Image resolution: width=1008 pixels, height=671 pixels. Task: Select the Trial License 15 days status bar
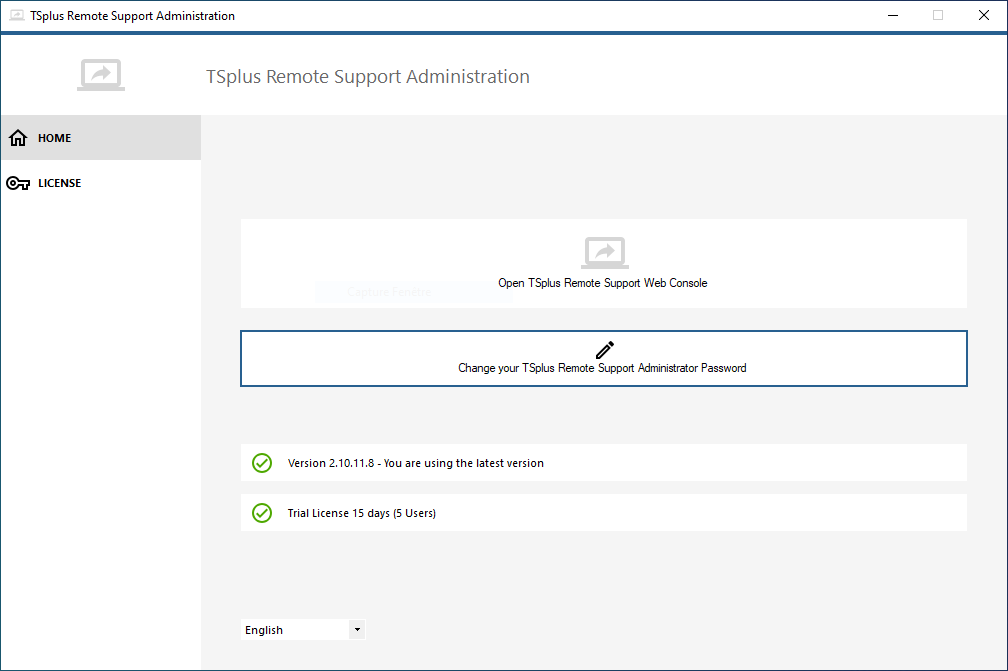(603, 512)
